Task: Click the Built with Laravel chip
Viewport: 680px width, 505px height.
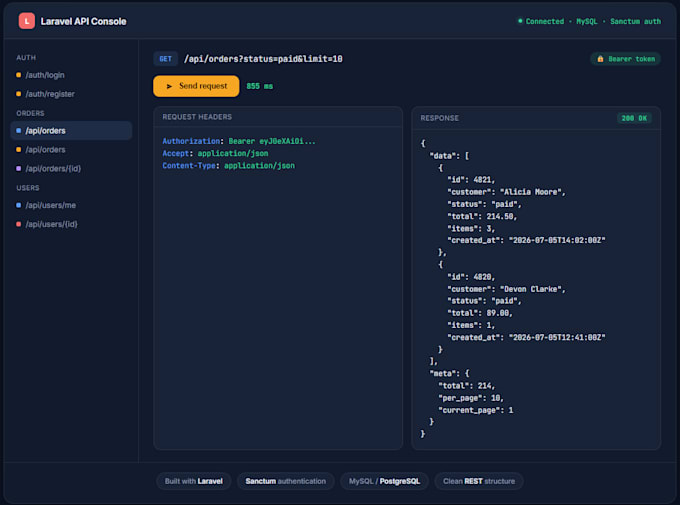Action: point(193,481)
